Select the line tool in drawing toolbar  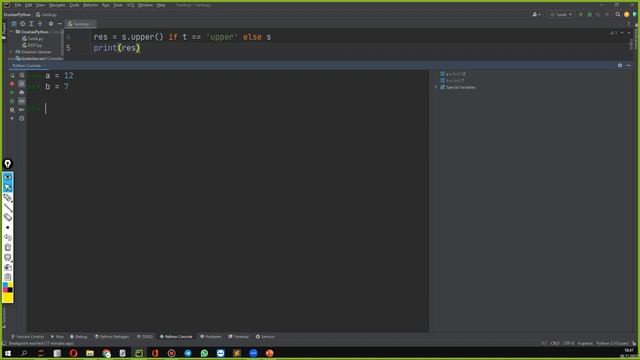tap(8, 207)
